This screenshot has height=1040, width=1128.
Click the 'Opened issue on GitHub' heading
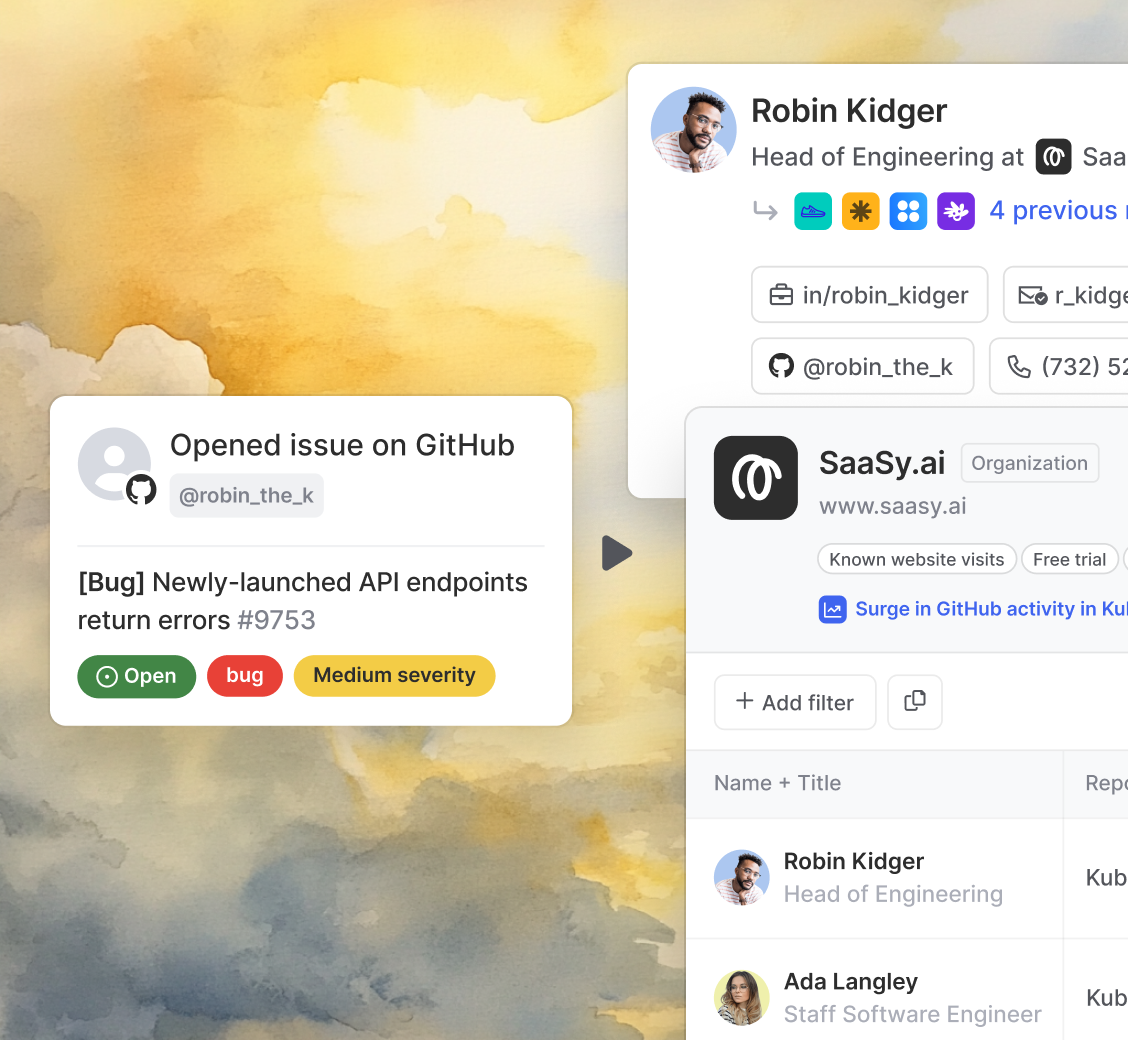(x=342, y=445)
